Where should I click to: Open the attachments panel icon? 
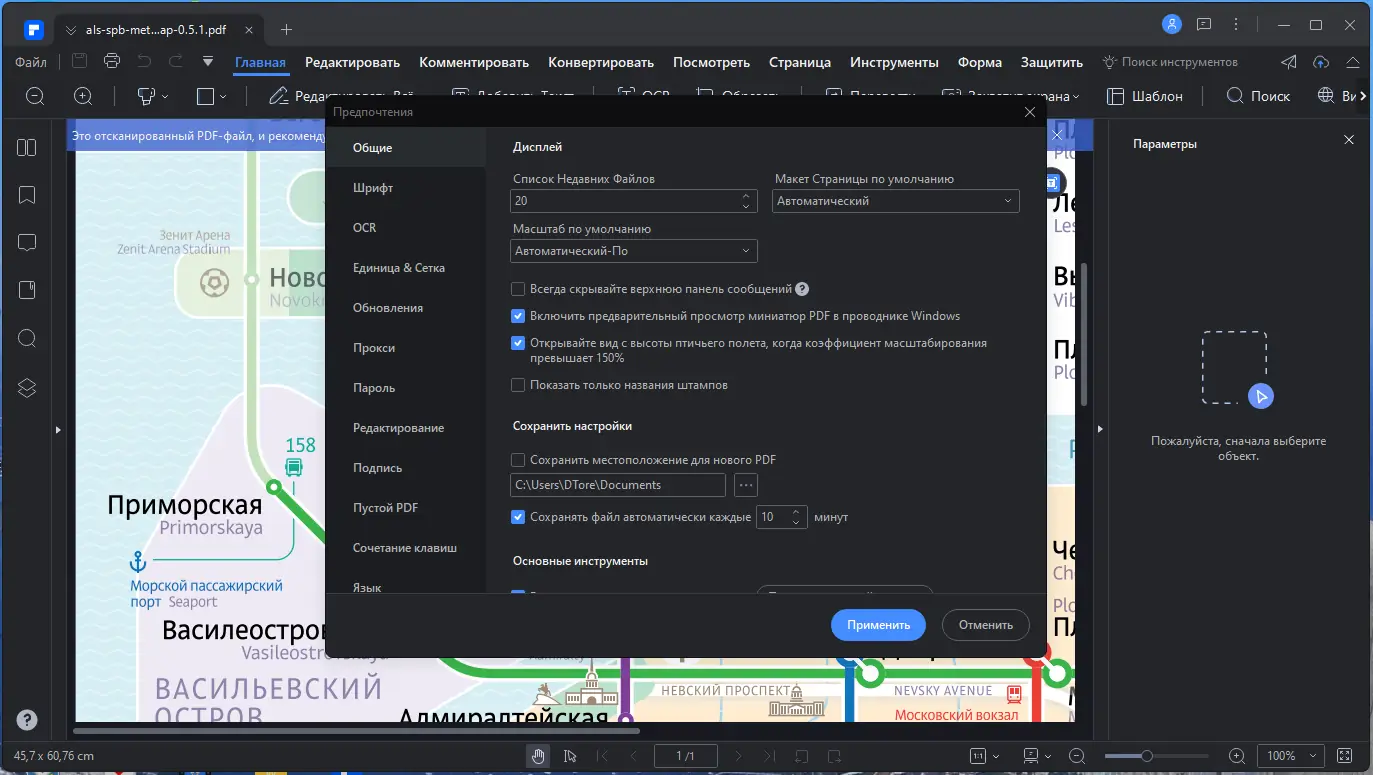(x=27, y=290)
